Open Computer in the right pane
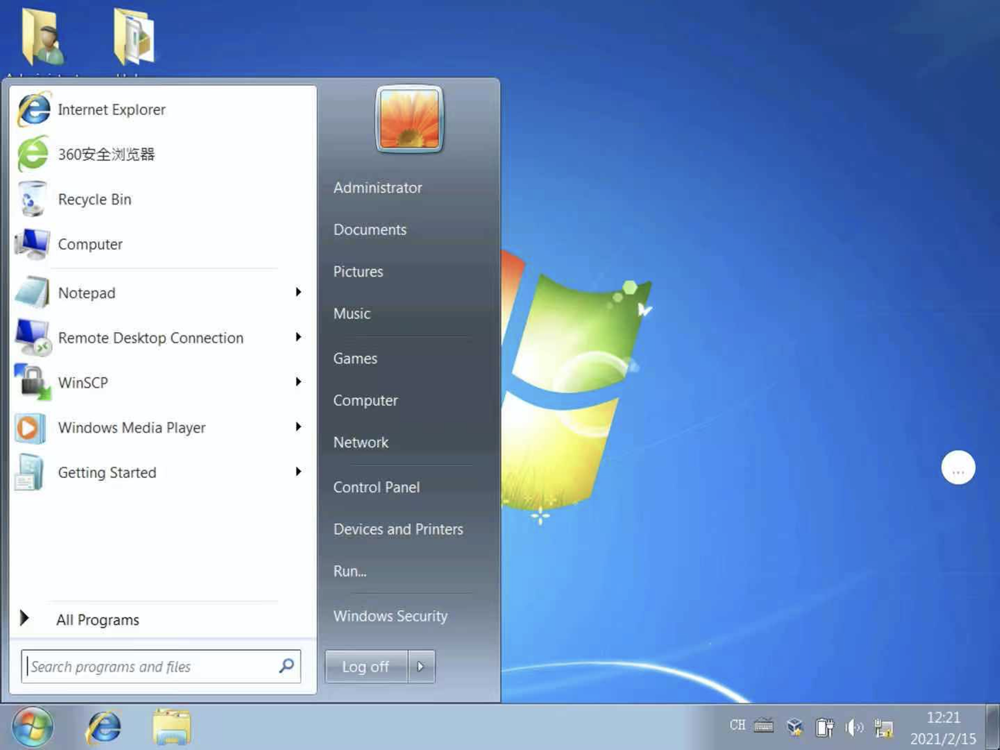Screen dimensions: 1000x750 [x=365, y=401]
